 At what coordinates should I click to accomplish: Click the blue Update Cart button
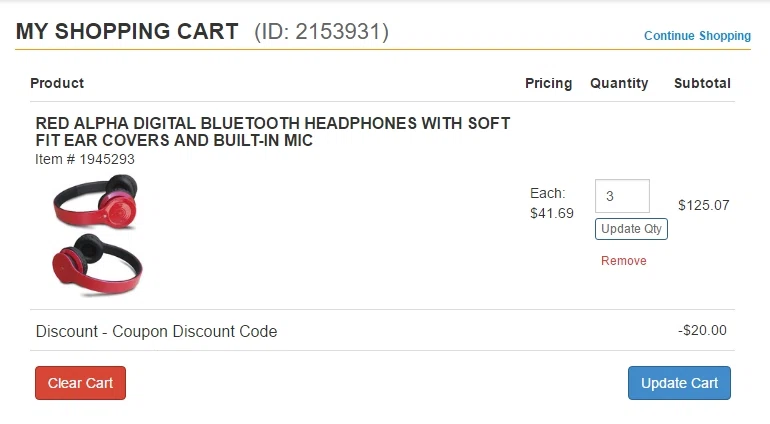click(679, 383)
